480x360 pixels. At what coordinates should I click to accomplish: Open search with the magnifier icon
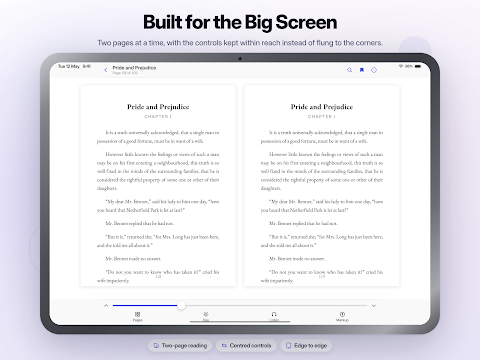[x=349, y=70]
